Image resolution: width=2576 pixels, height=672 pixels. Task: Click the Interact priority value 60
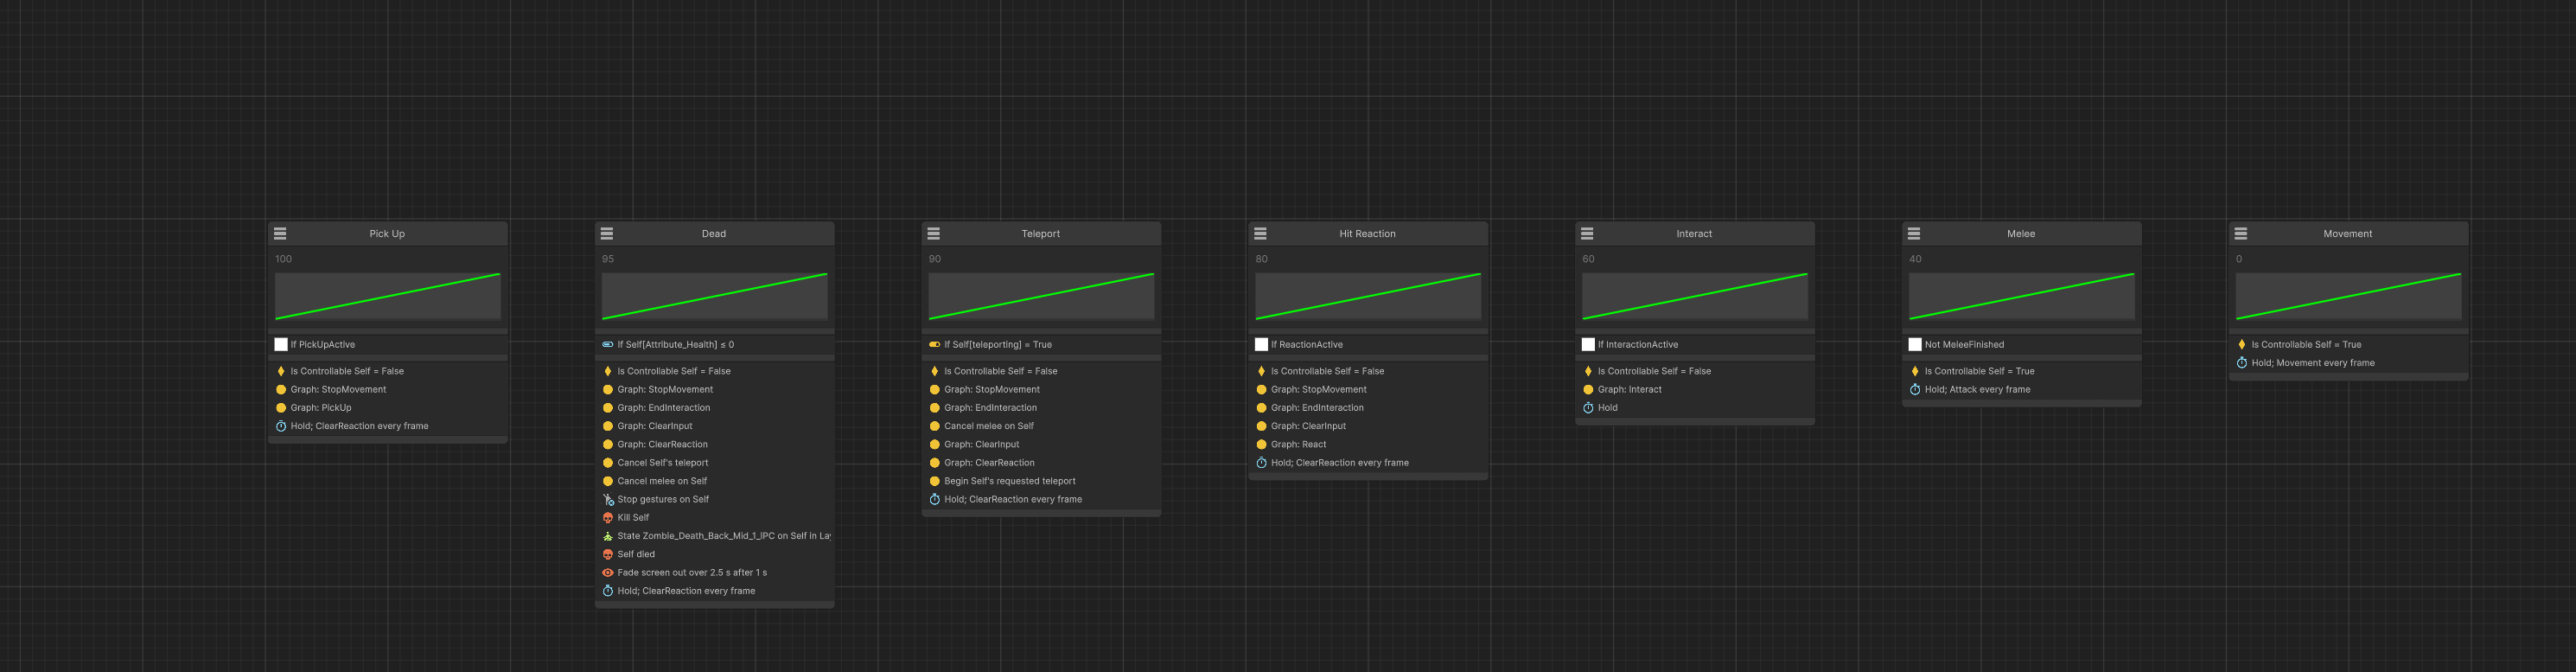tap(1589, 259)
